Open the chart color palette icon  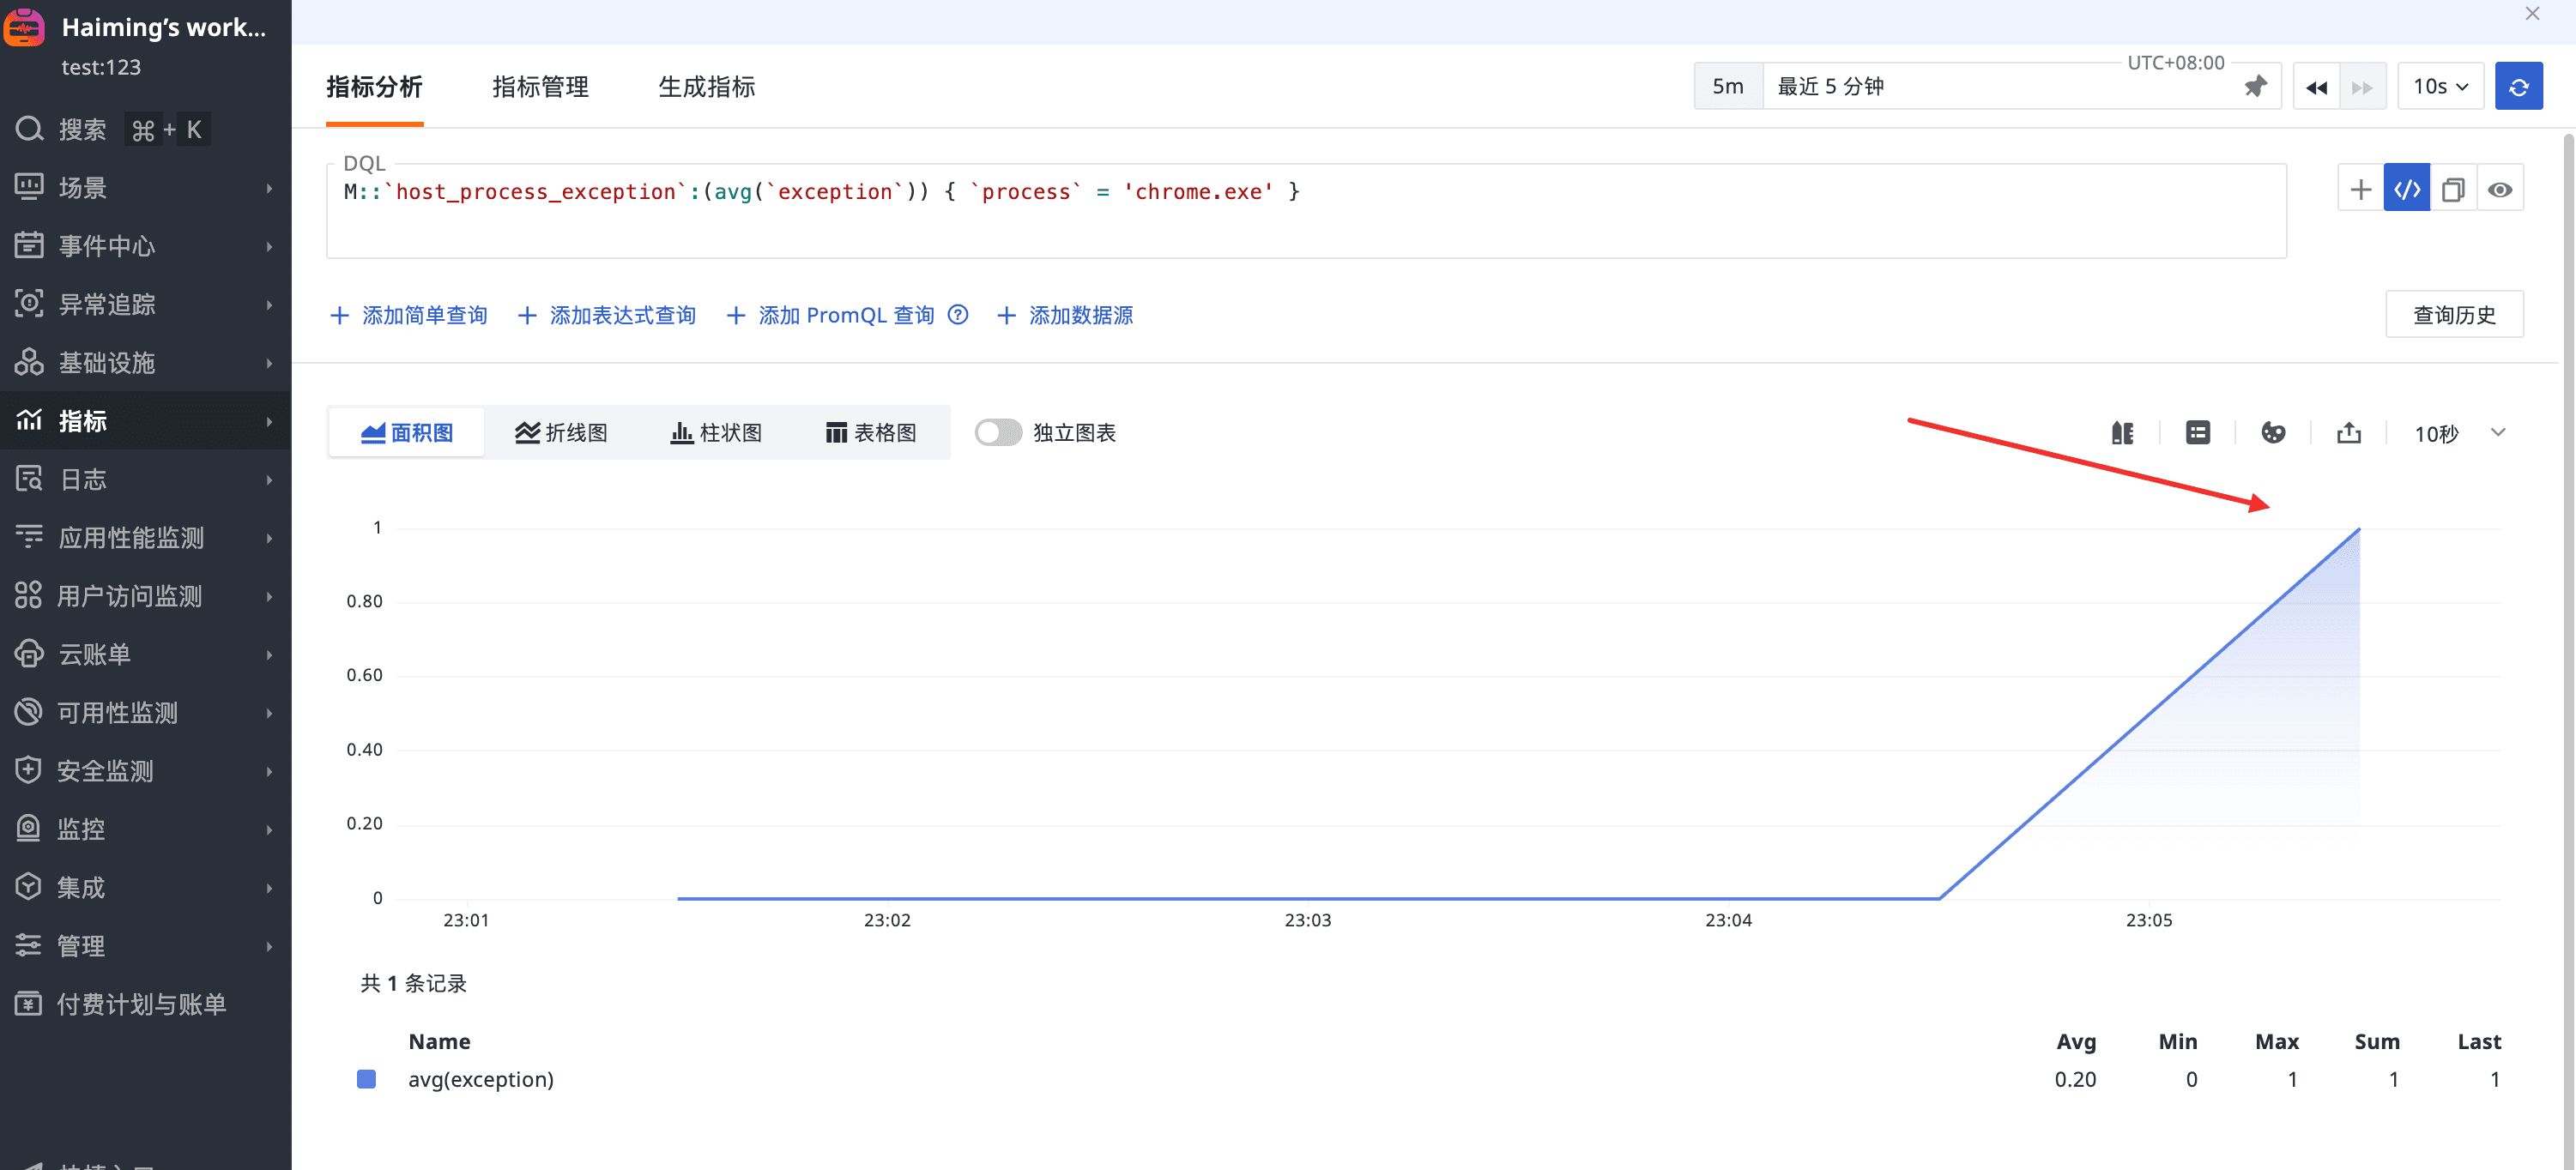click(2273, 433)
